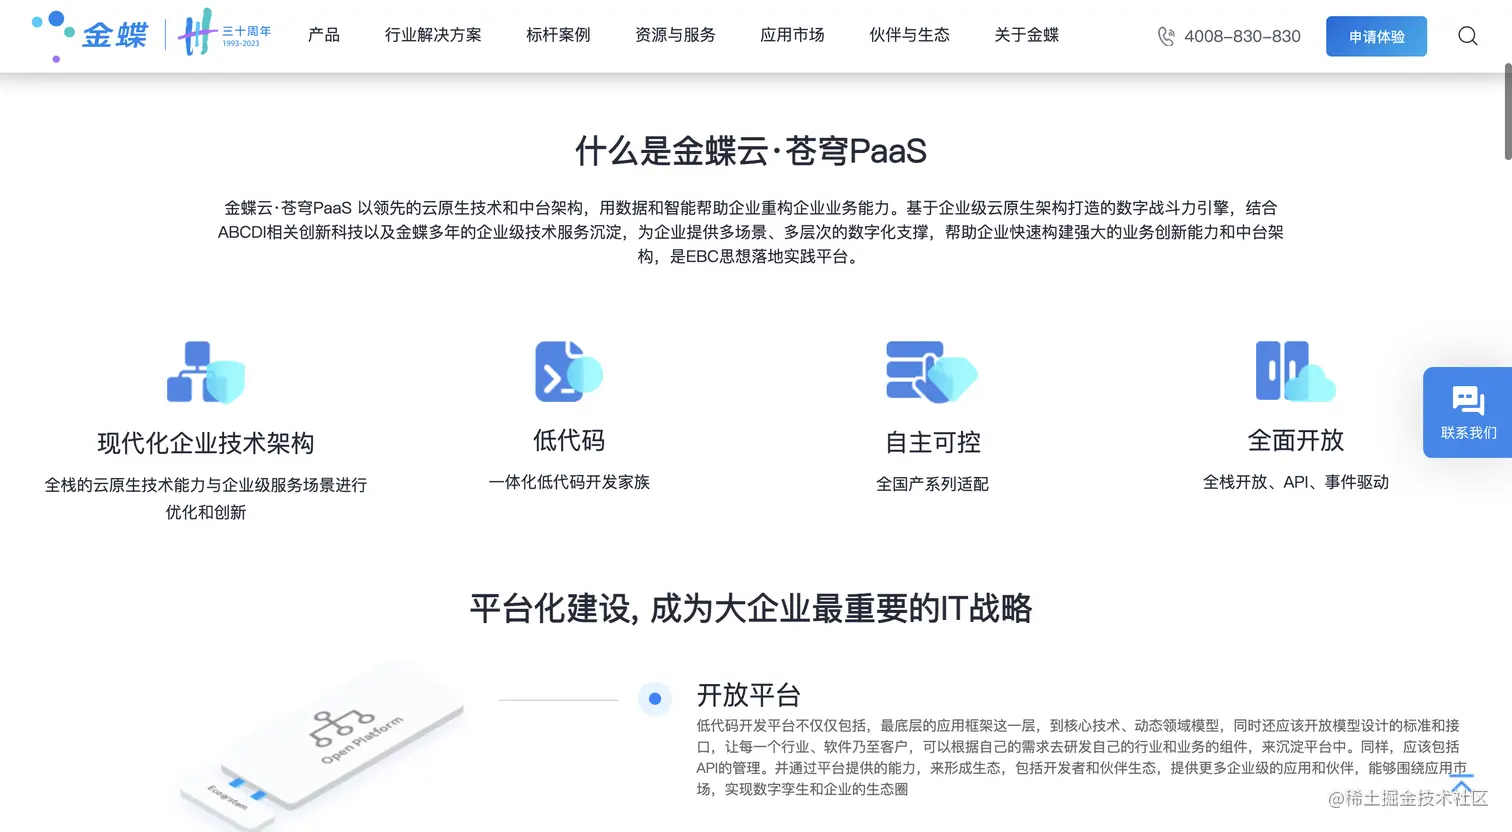Open the 产品 menu
Image resolution: width=1512 pixels, height=832 pixels.
(x=324, y=35)
